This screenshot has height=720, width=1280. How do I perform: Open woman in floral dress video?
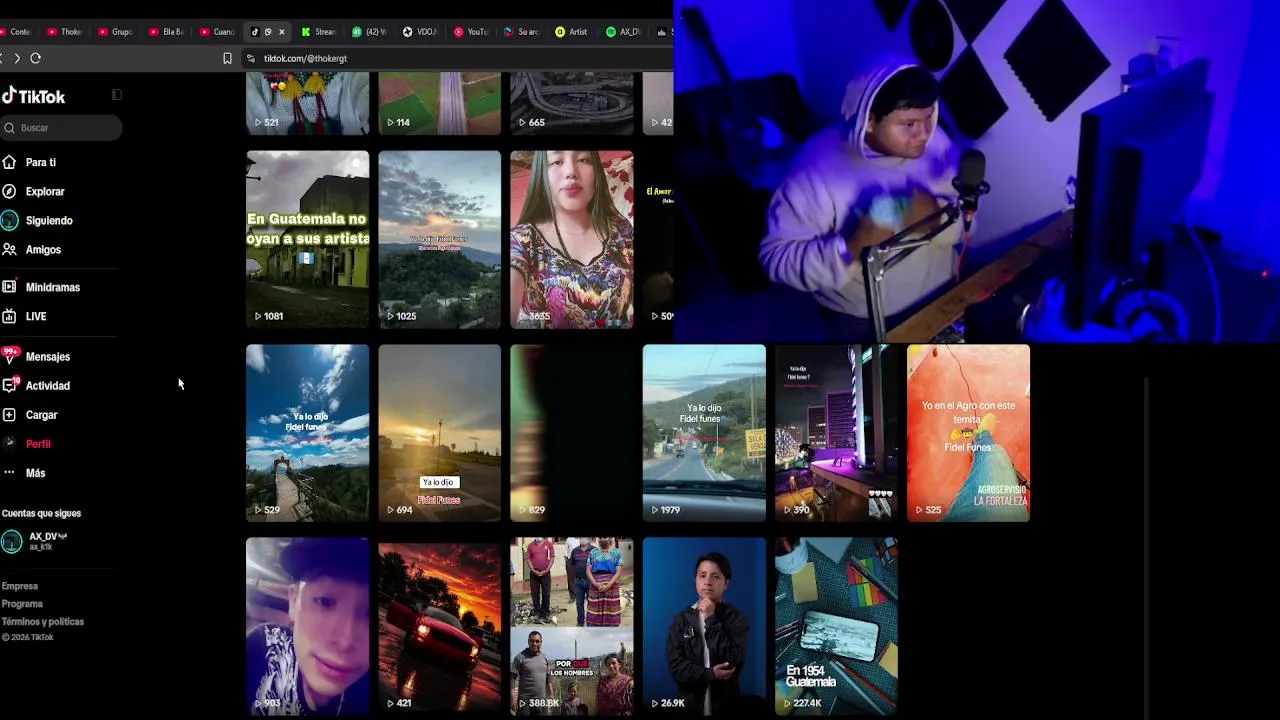click(572, 239)
